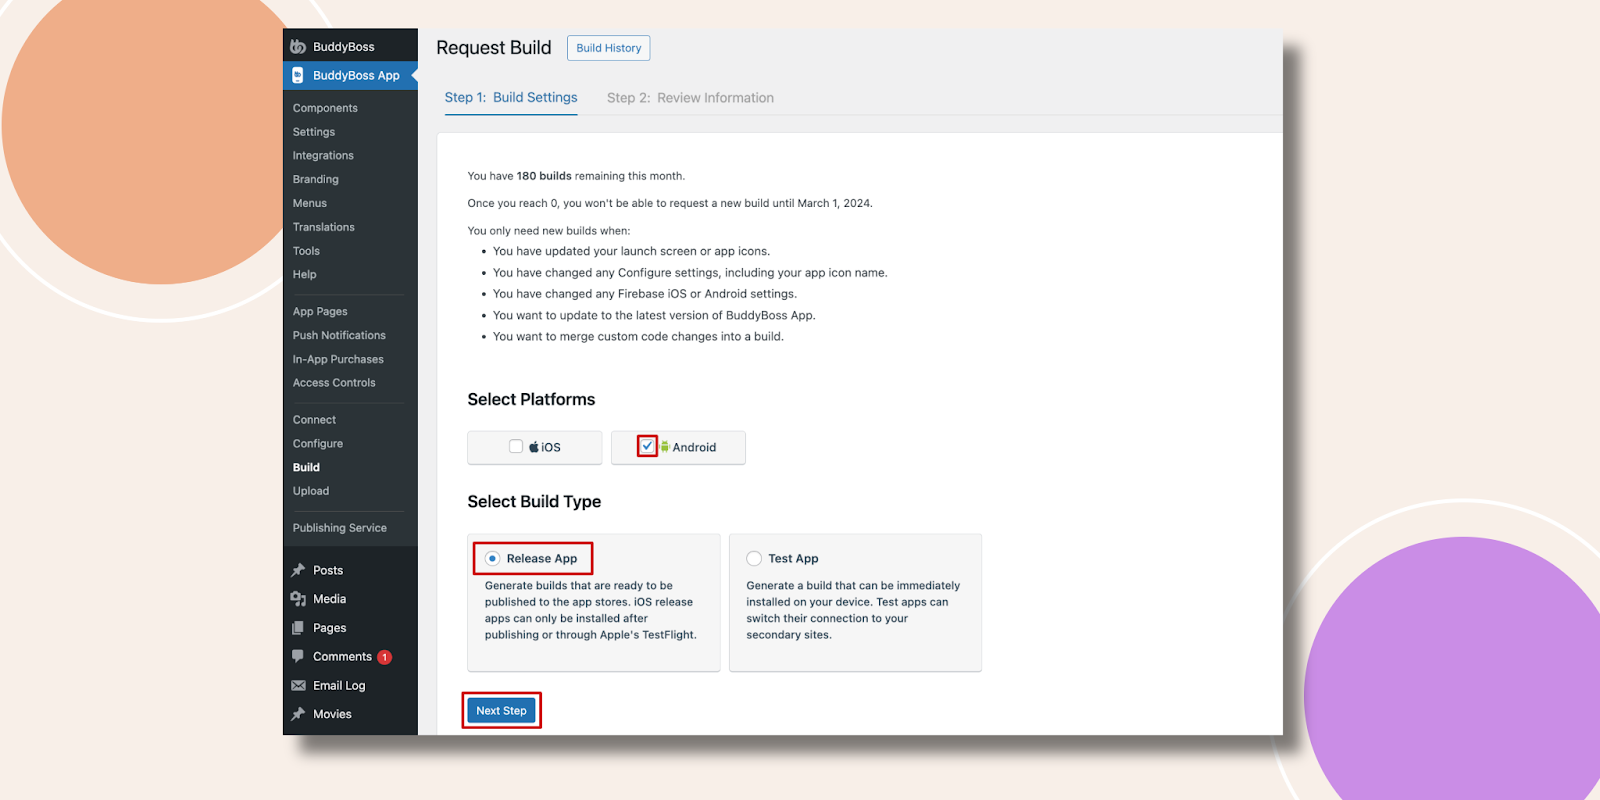Click the "changed any Firebase iOS" bullet
This screenshot has width=1600, height=800.
pyautogui.click(x=644, y=294)
